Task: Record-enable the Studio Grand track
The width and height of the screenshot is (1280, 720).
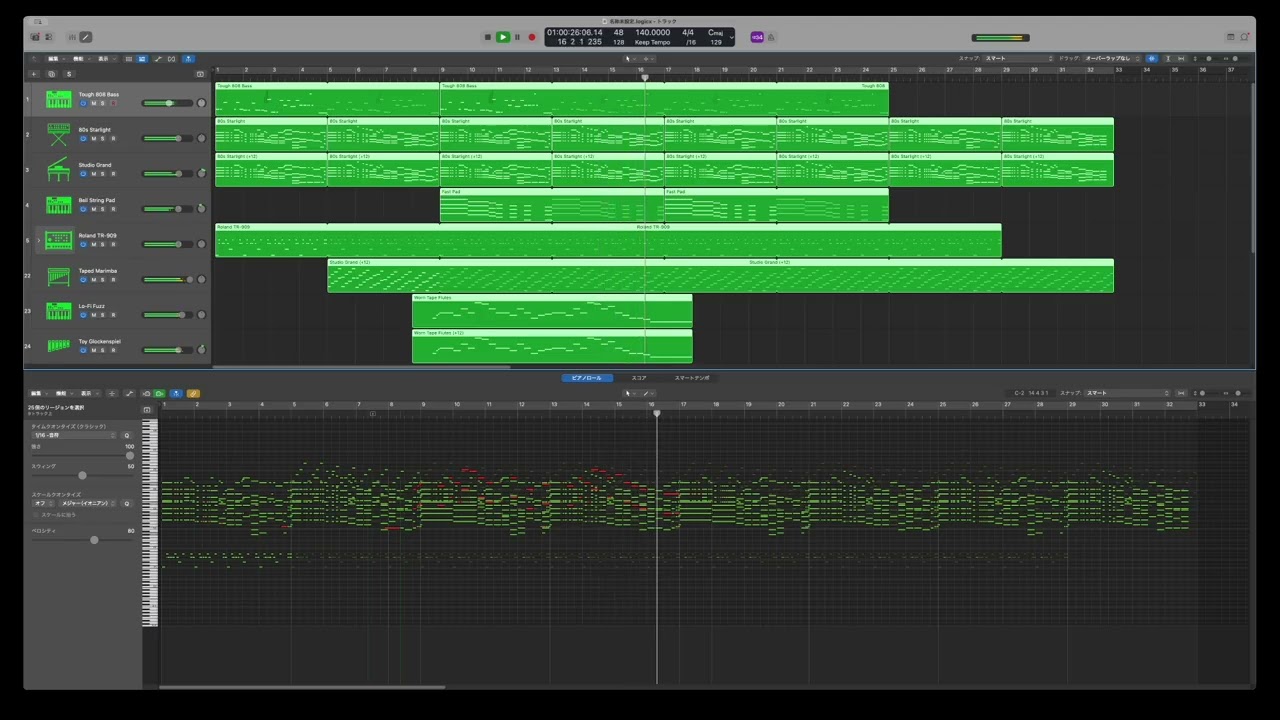Action: tap(112, 174)
